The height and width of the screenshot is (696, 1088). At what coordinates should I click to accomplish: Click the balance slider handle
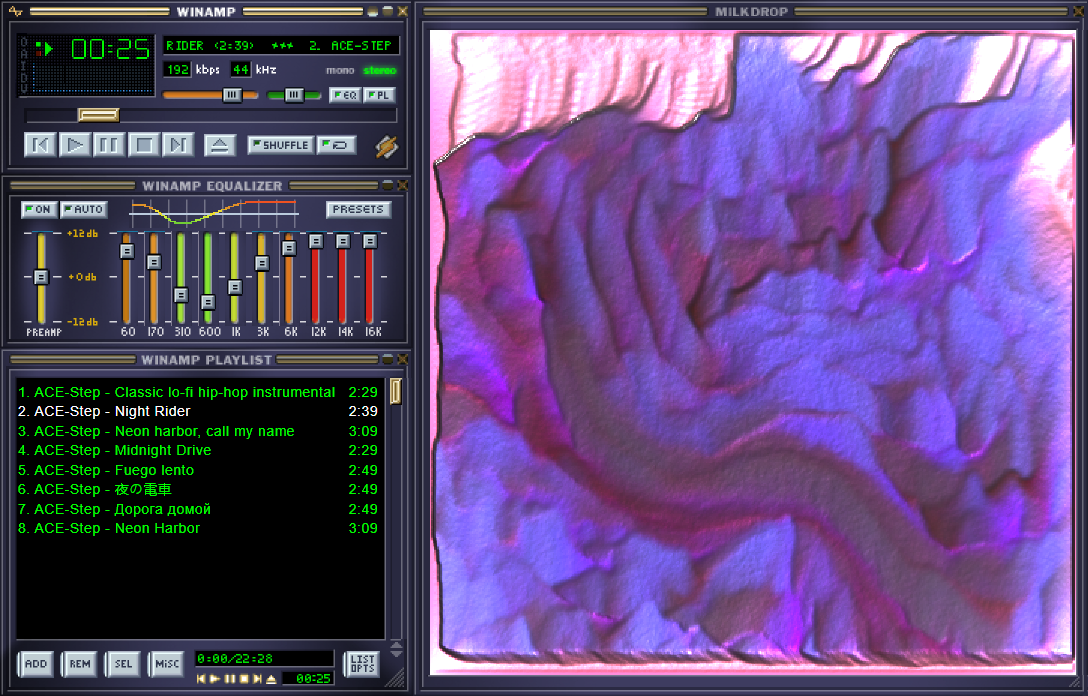coord(294,95)
